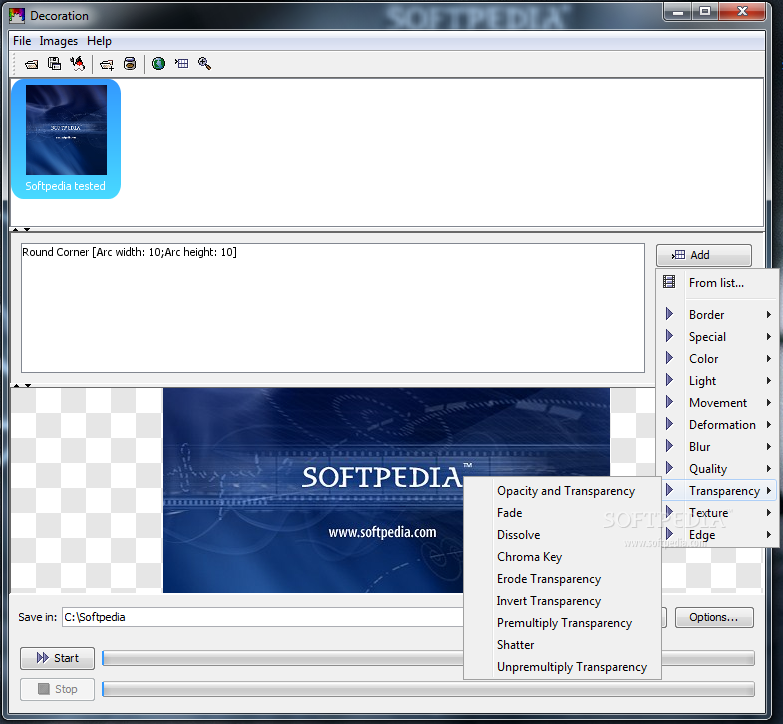Click collapse arrows above preview panel
Screen dimensions: 783x724
[x=21, y=385]
